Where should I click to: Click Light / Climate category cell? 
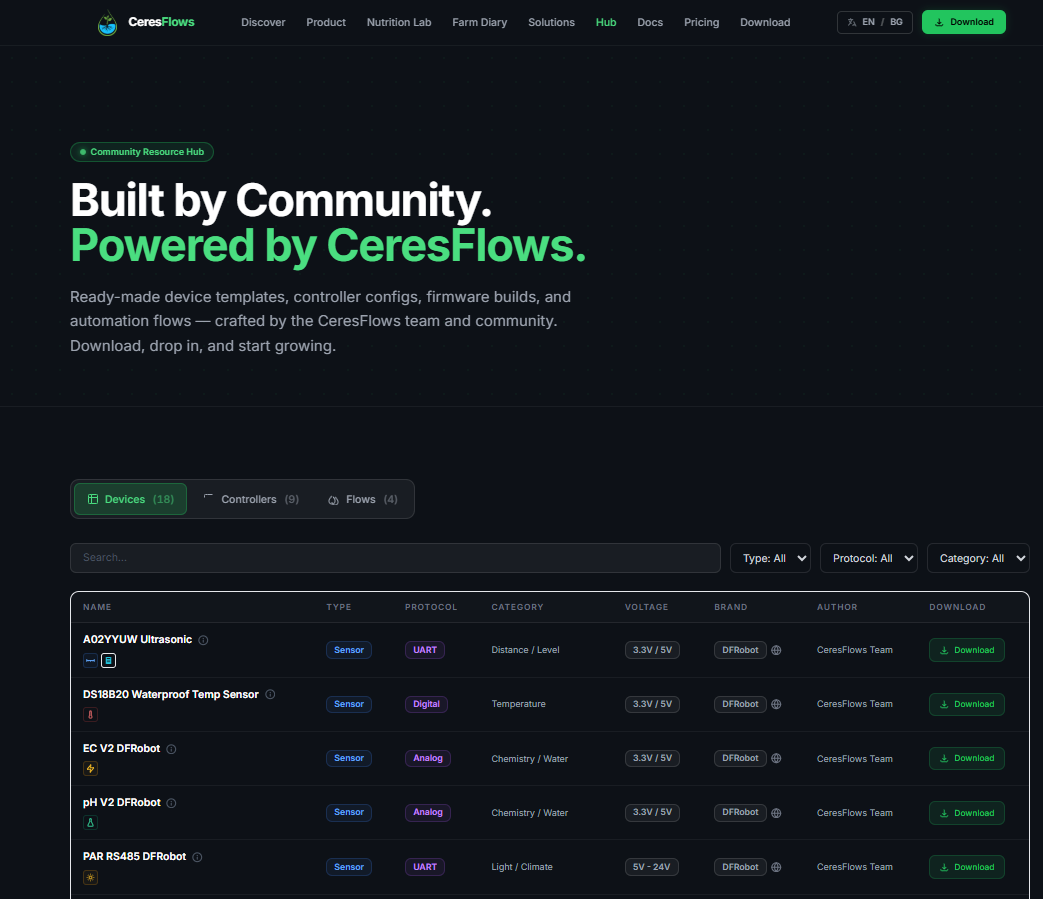click(x=522, y=867)
